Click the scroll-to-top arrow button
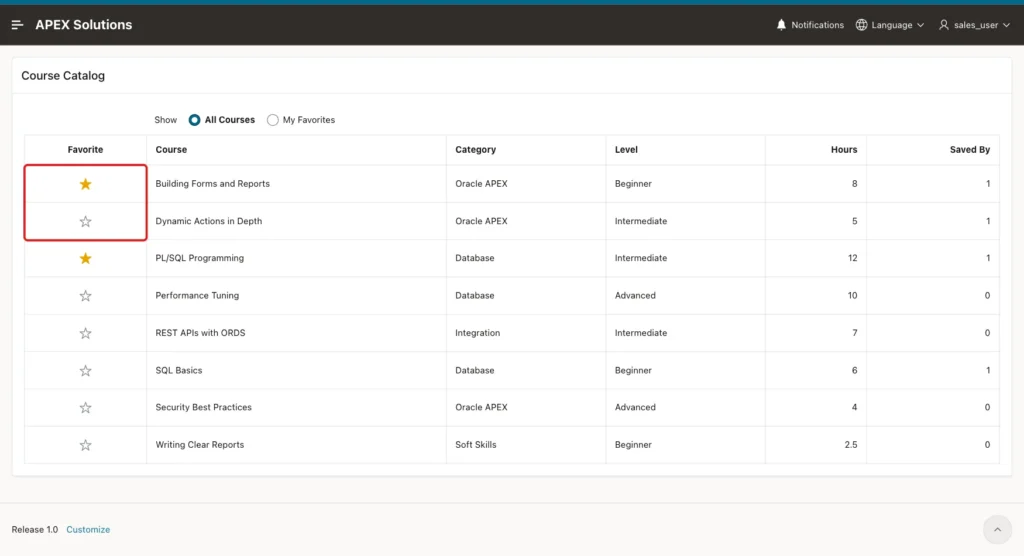The height and width of the screenshot is (556, 1024). (997, 530)
